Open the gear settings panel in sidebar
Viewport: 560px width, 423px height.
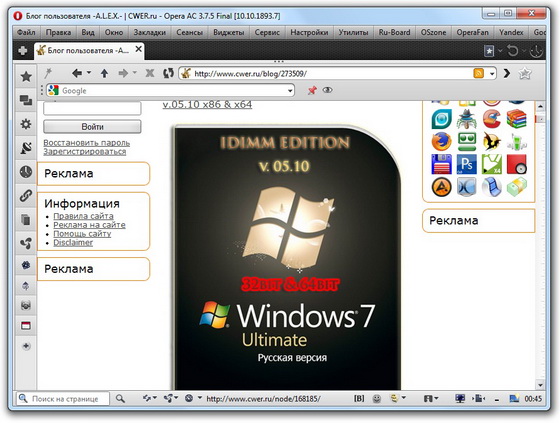click(26, 124)
